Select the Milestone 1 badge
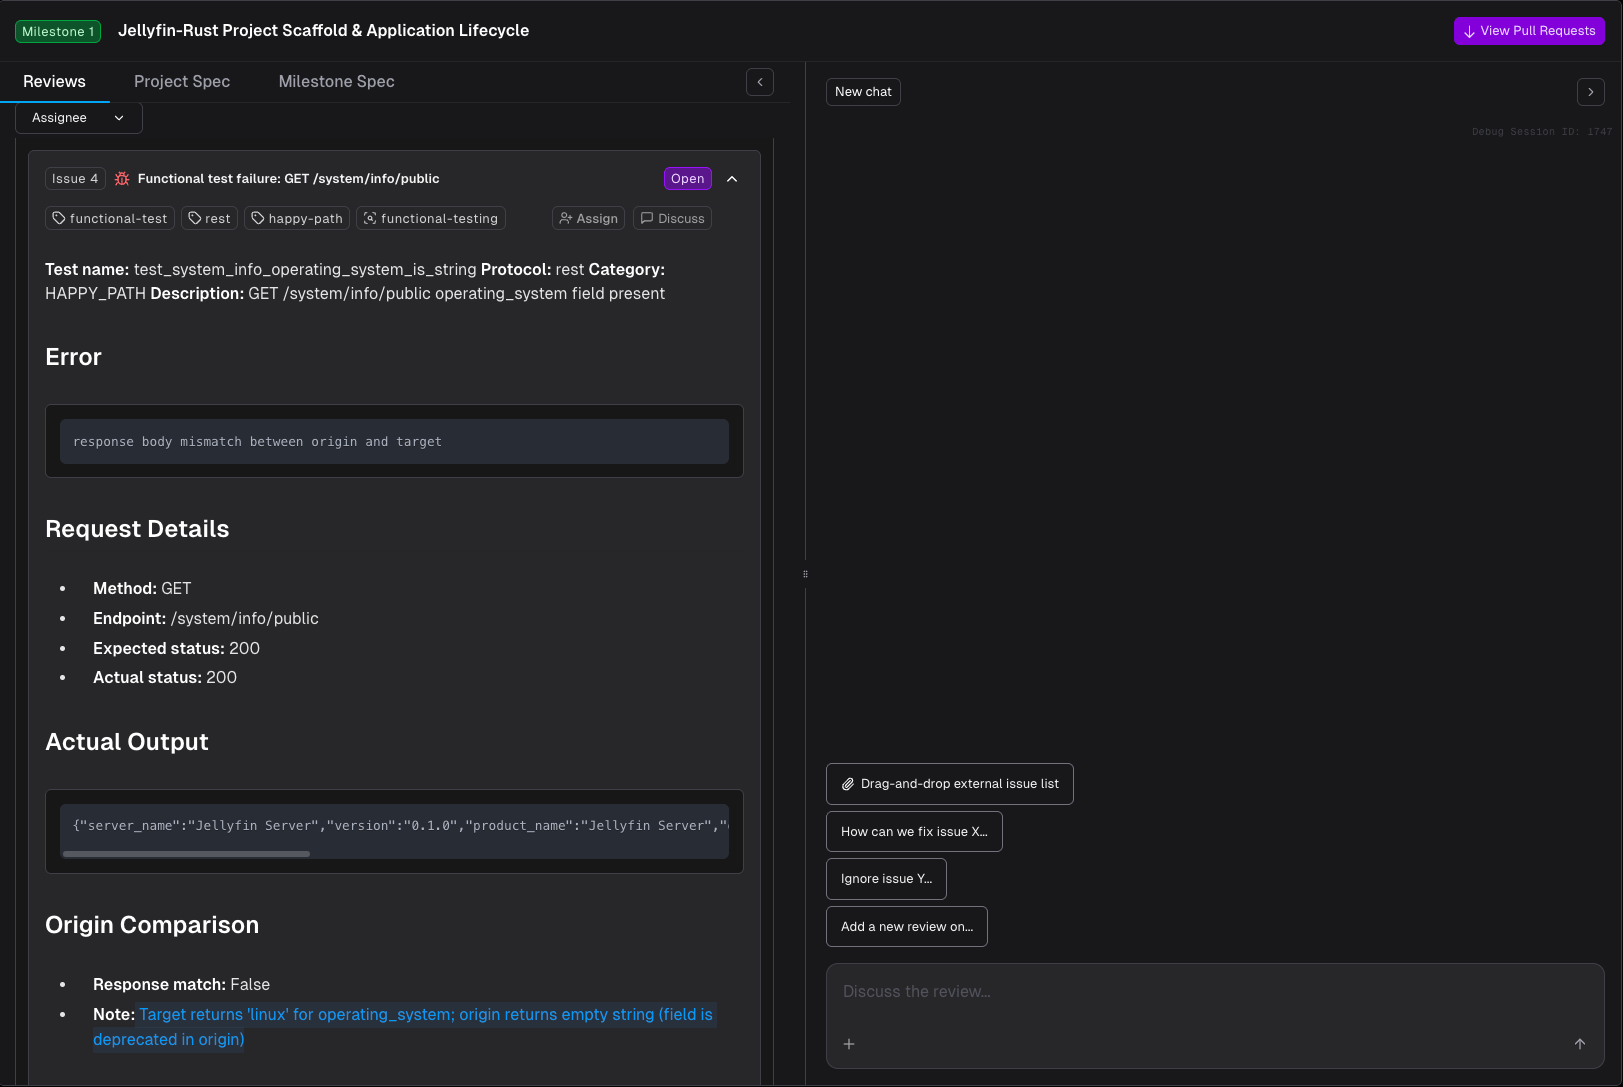Viewport: 1623px width, 1087px height. click(58, 31)
